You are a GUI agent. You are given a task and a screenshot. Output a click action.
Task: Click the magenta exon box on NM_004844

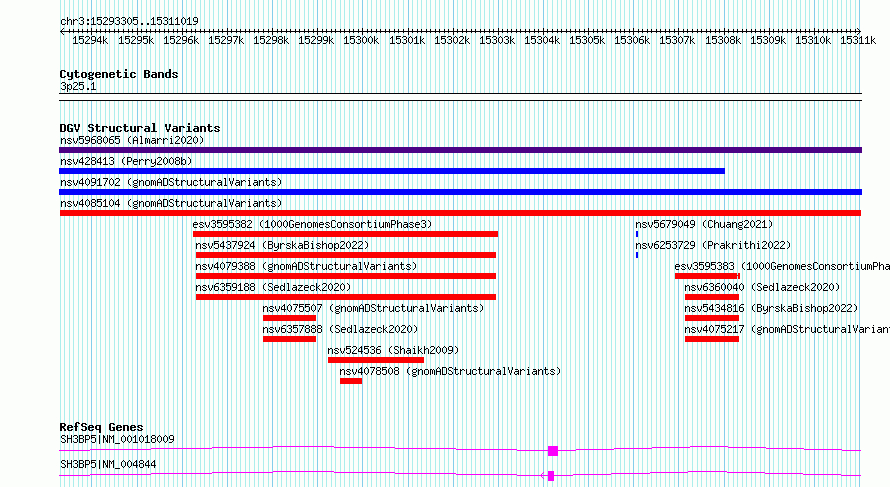[x=551, y=476]
